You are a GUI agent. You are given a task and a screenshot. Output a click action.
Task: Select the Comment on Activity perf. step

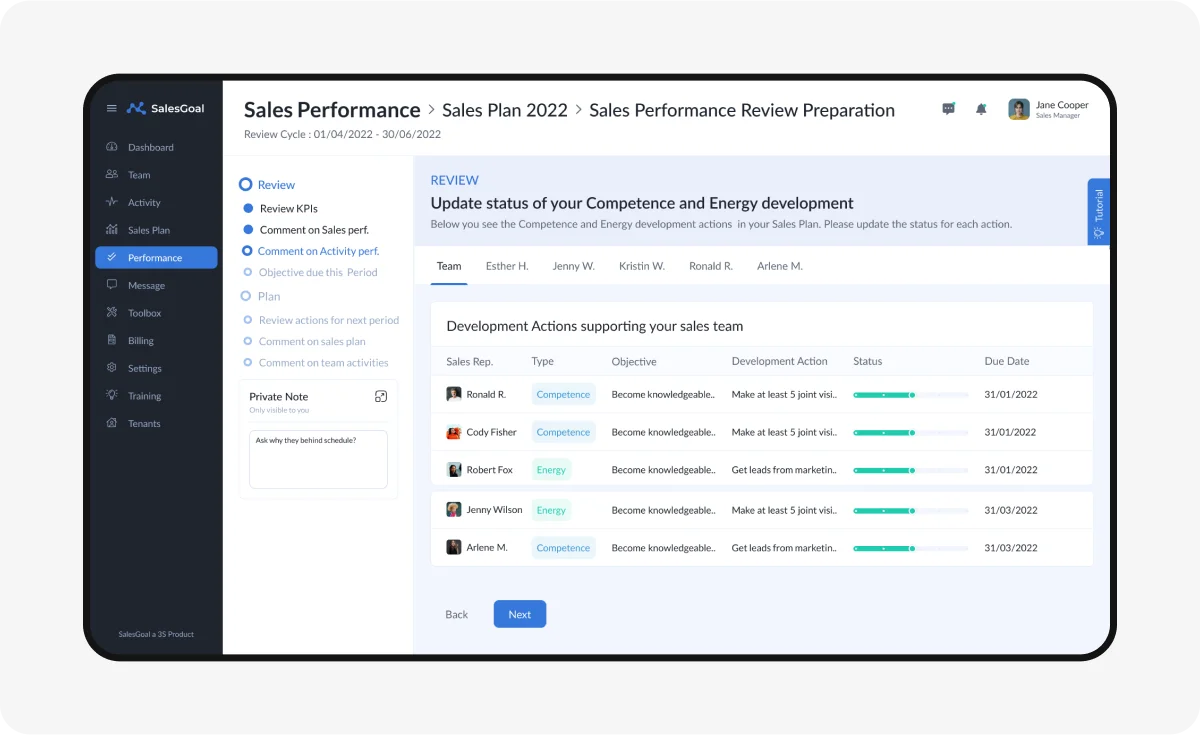tap(317, 251)
